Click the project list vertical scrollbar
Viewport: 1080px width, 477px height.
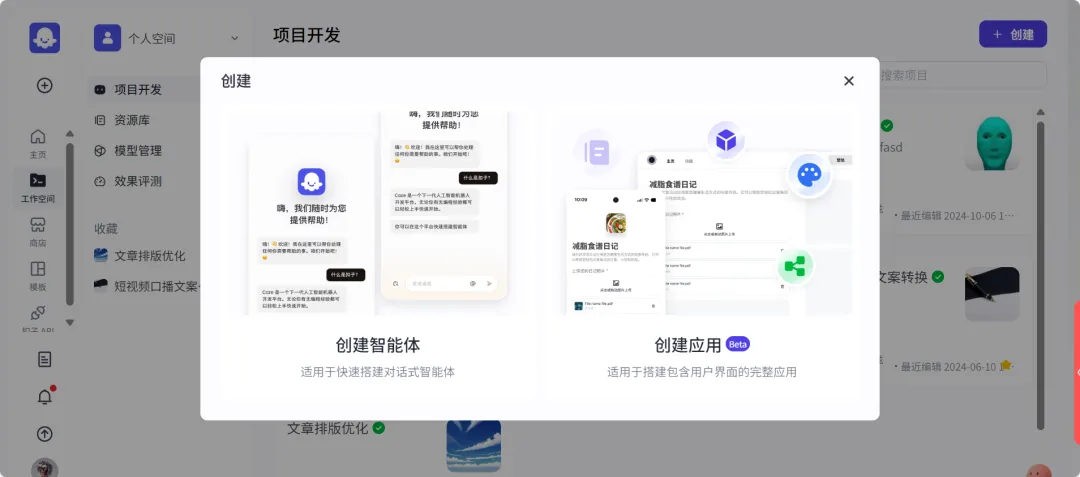coord(1041,275)
